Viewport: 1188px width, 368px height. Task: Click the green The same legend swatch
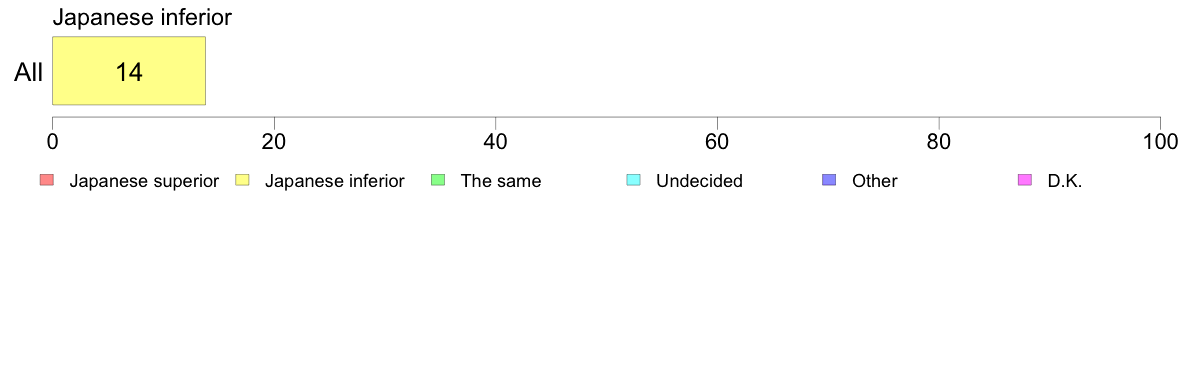pyautogui.click(x=438, y=180)
